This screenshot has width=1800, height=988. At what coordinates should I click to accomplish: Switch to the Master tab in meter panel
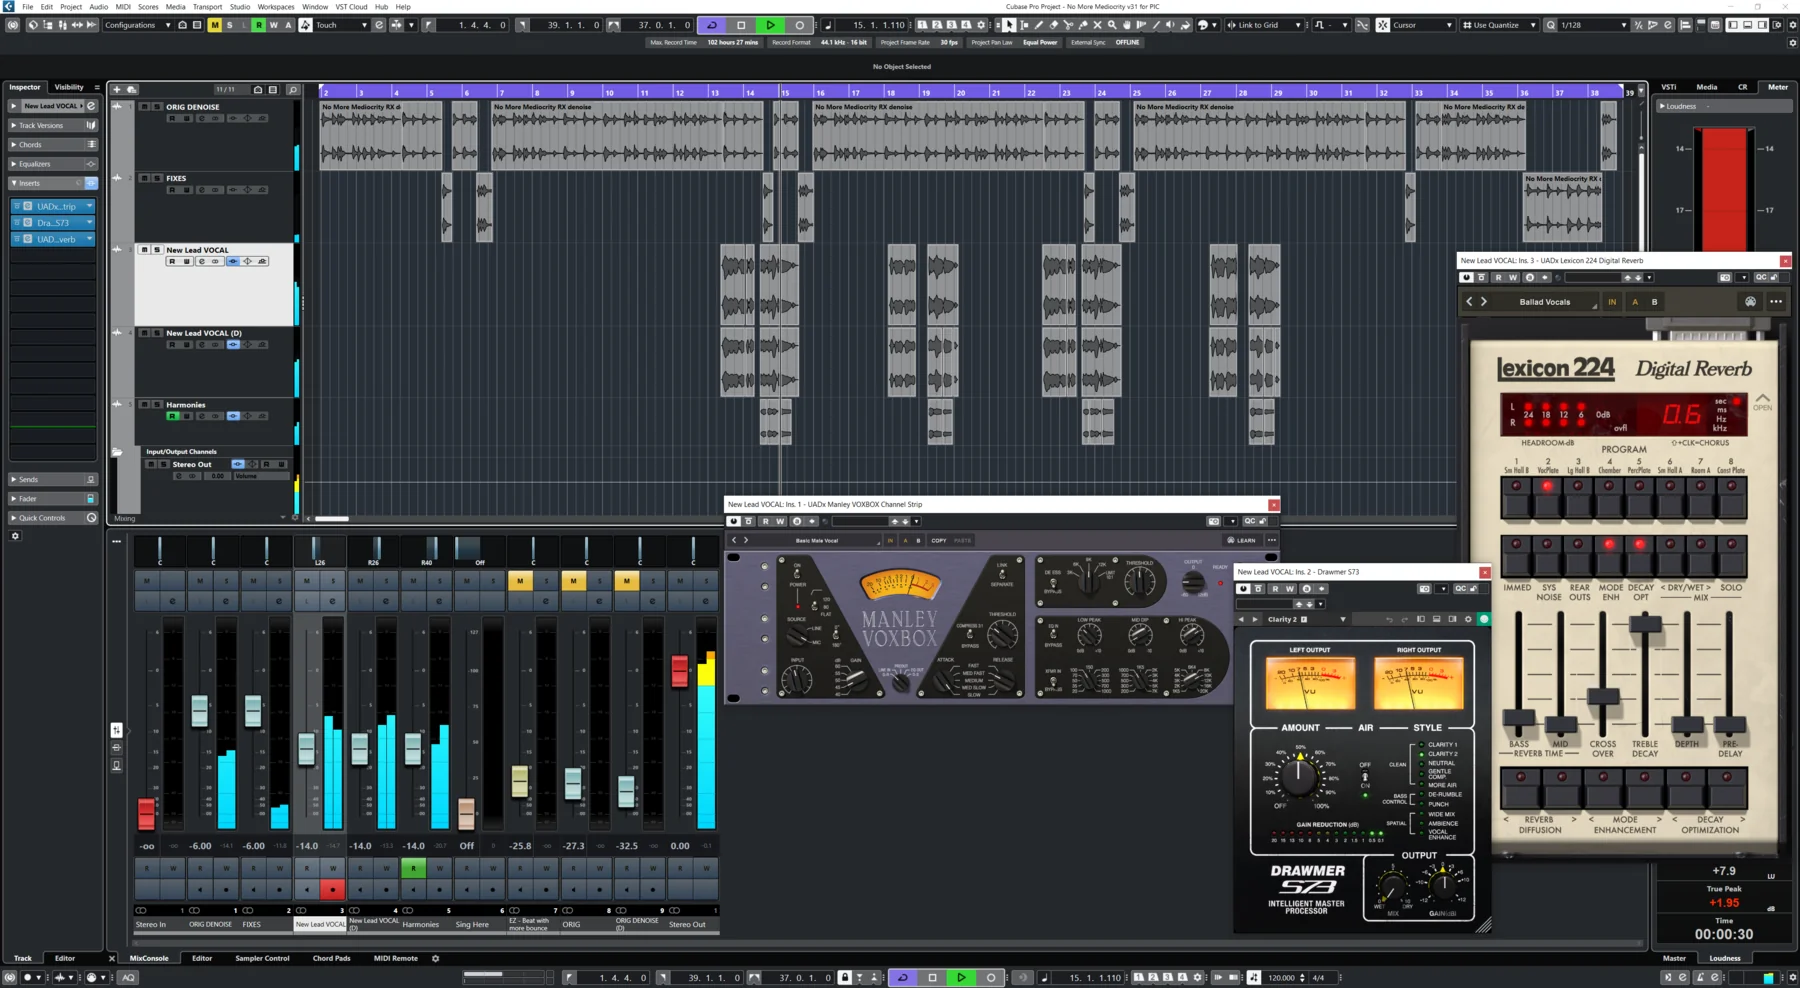pos(1674,958)
